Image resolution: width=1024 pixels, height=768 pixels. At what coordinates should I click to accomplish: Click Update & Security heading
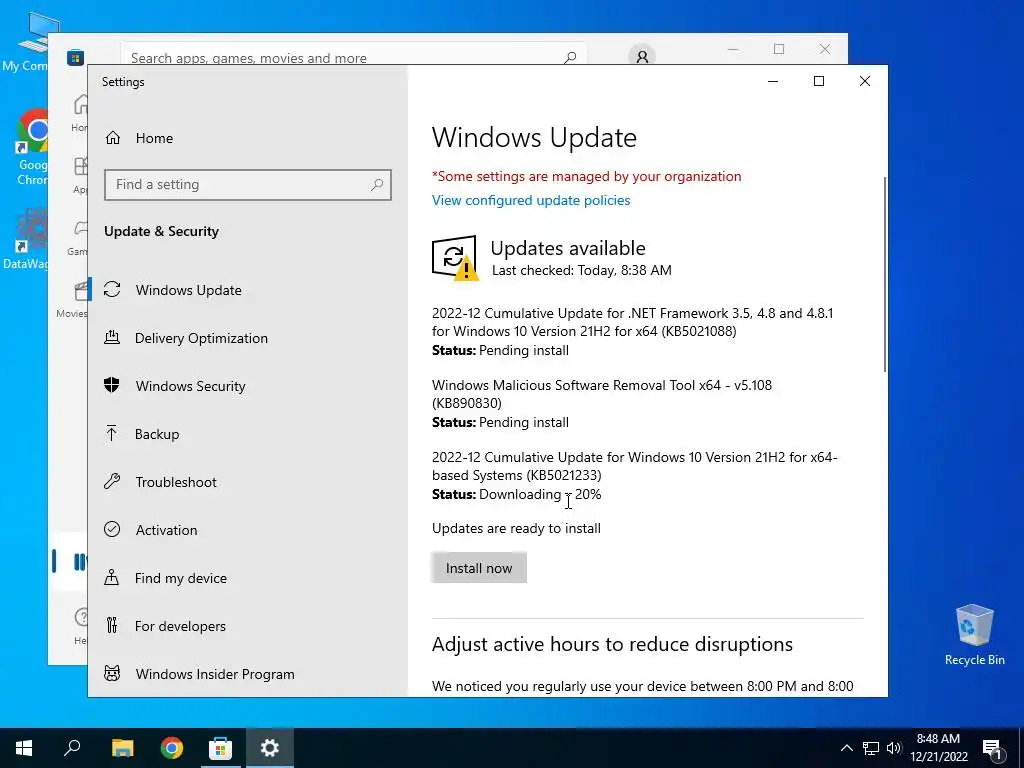pyautogui.click(x=161, y=231)
